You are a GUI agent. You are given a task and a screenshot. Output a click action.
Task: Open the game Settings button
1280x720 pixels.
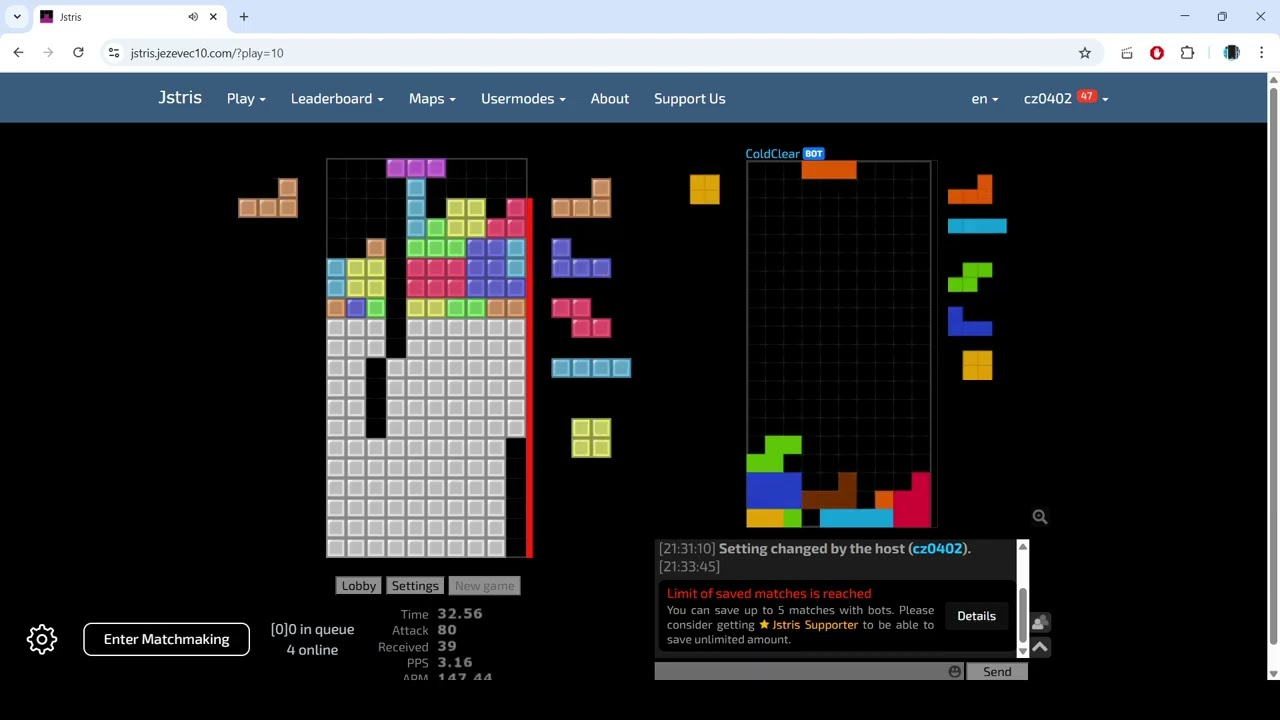pyautogui.click(x=415, y=586)
